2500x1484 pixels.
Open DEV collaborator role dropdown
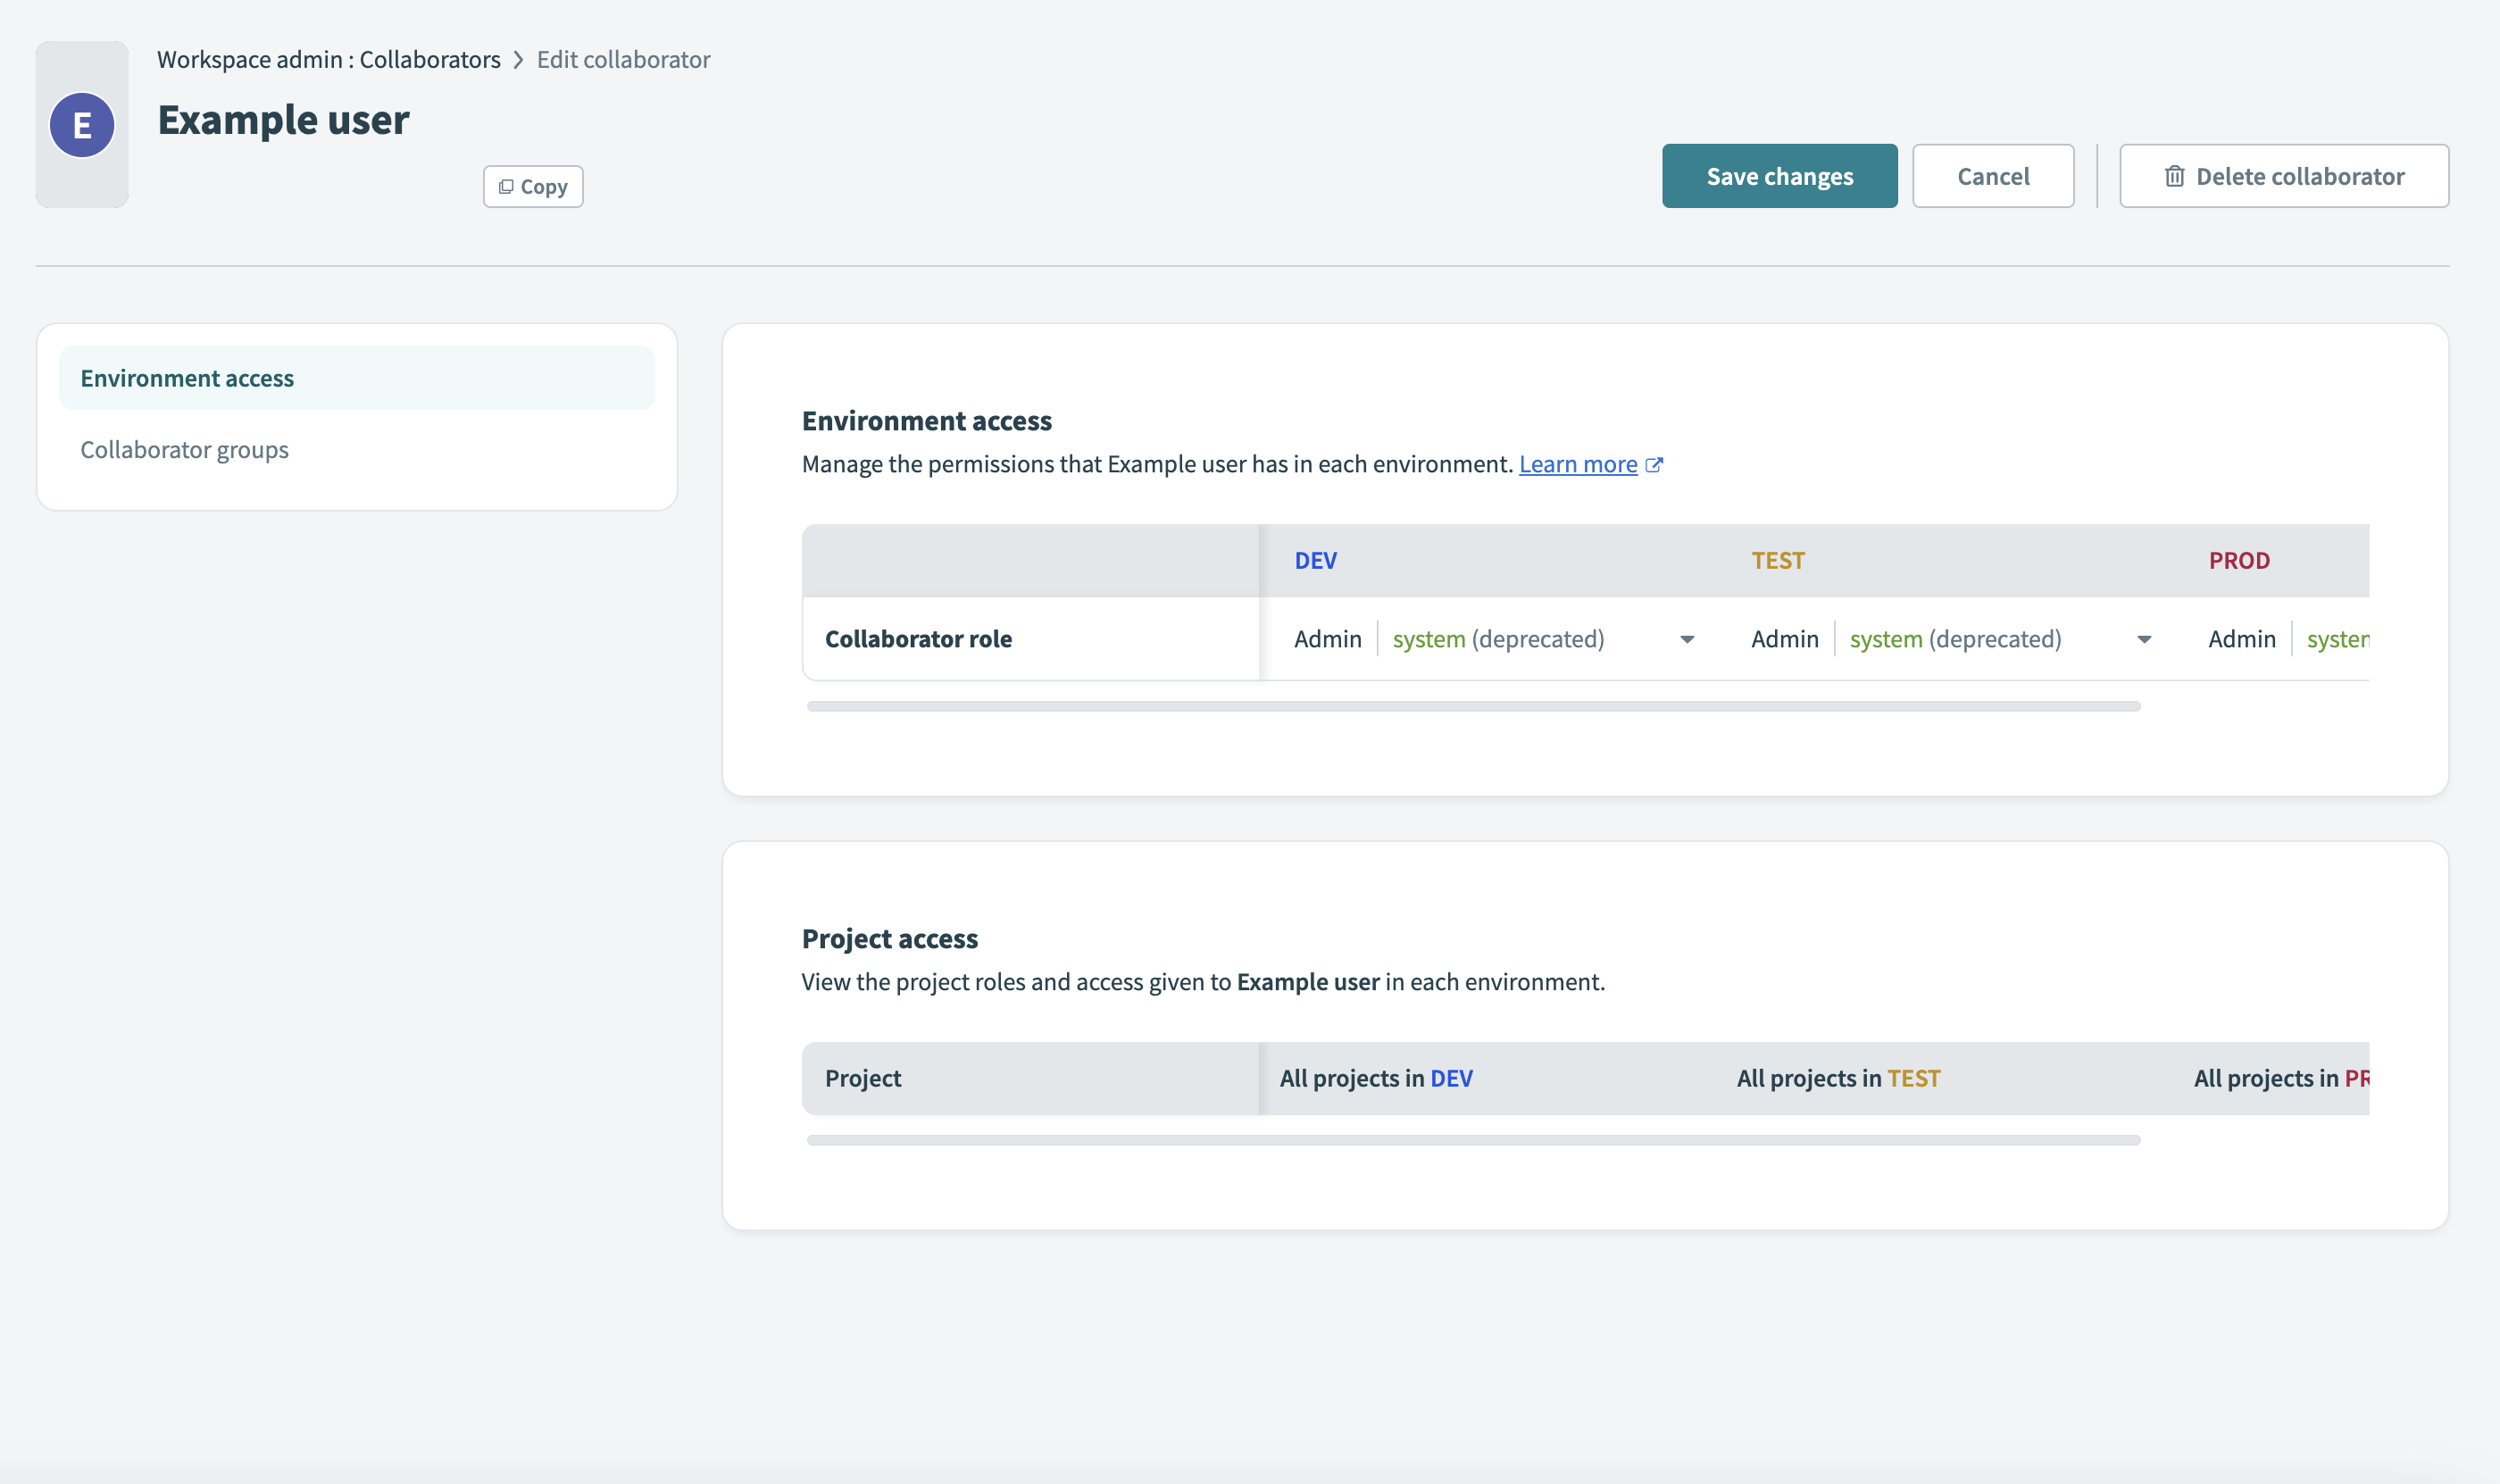tap(1494, 640)
